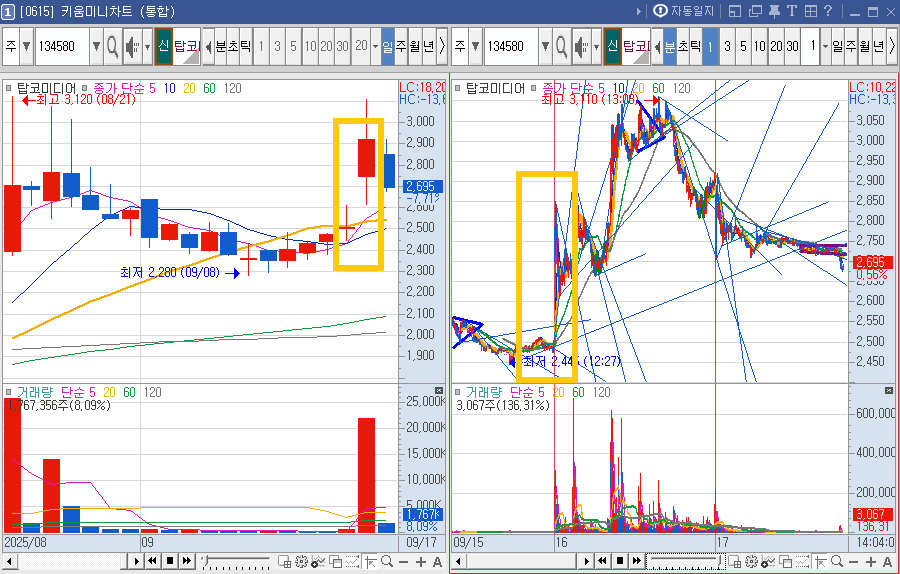900x574 pixels.
Task: Select 분 minute period on right chart
Action: [x=670, y=46]
